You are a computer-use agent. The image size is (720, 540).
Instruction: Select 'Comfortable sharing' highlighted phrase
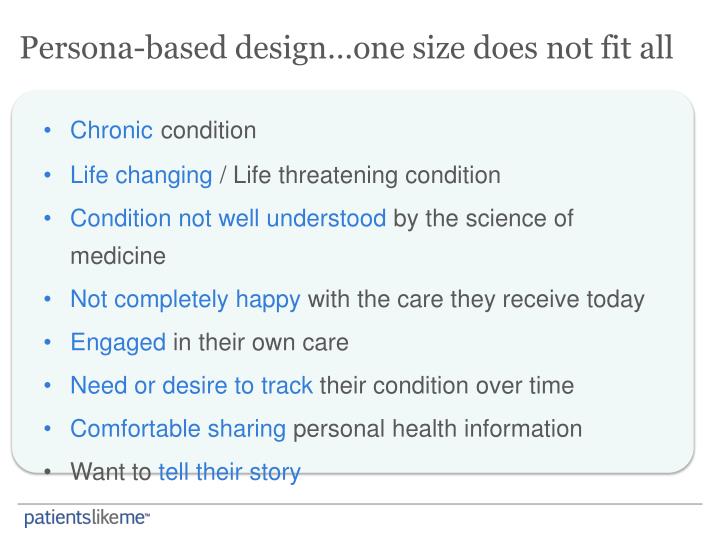(178, 429)
